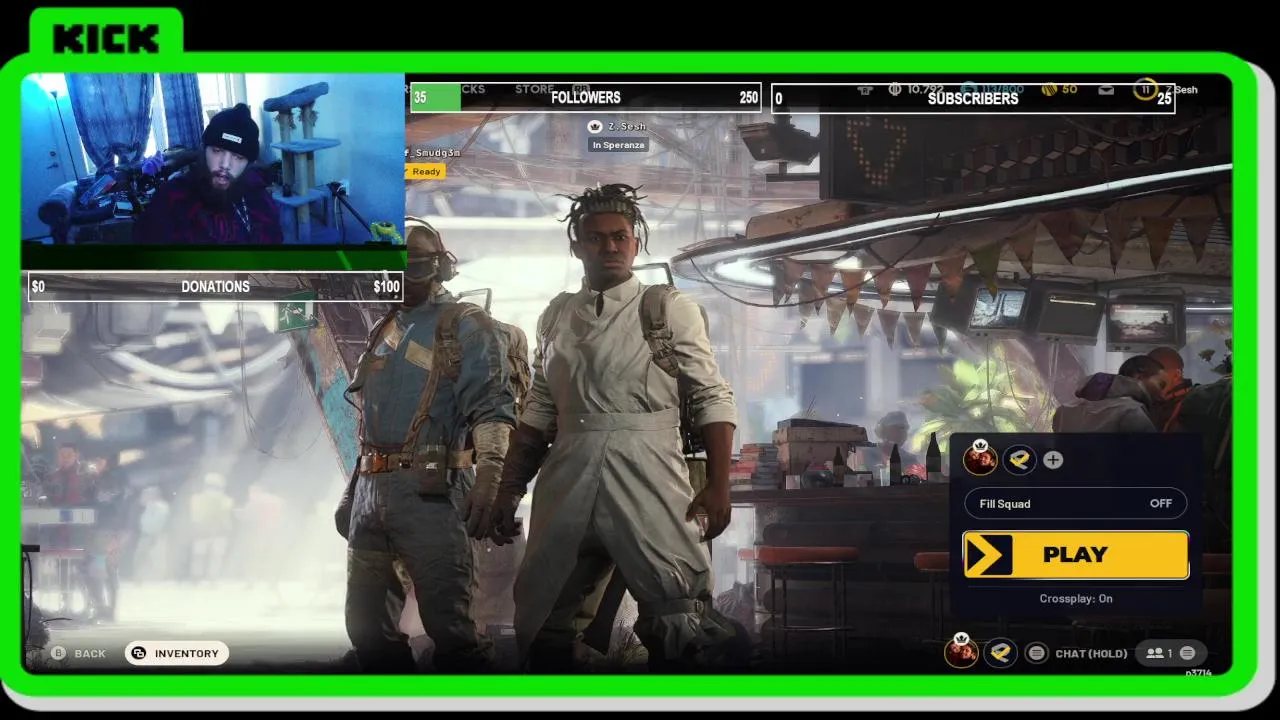Click the plus icon to invite a squad member
Viewport: 1280px width, 720px height.
pos(1053,460)
